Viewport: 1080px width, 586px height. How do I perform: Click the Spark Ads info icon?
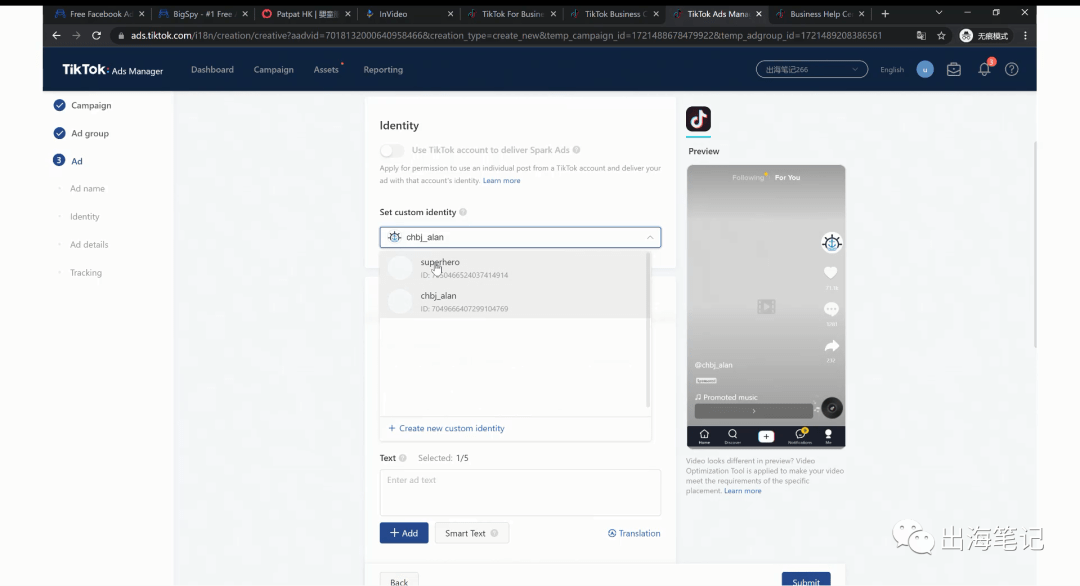577,150
